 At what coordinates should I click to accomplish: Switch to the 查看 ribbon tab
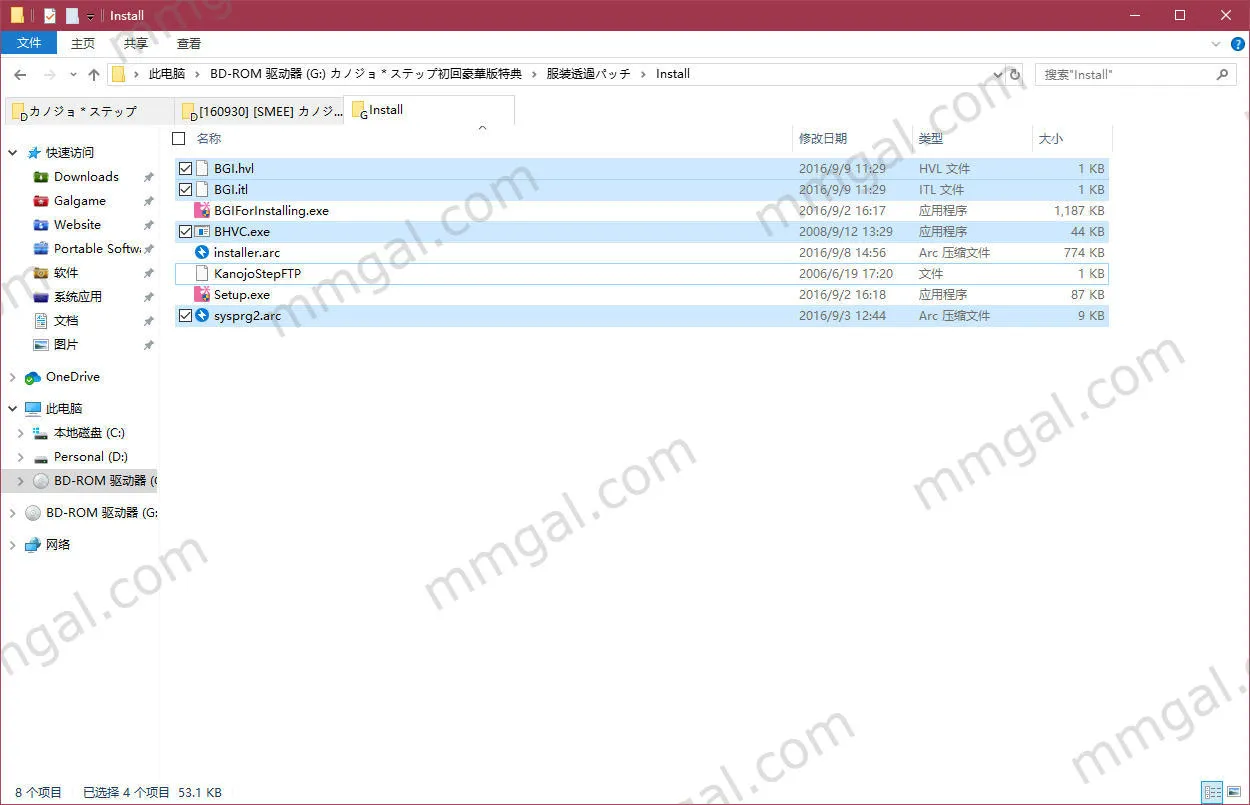[188, 43]
